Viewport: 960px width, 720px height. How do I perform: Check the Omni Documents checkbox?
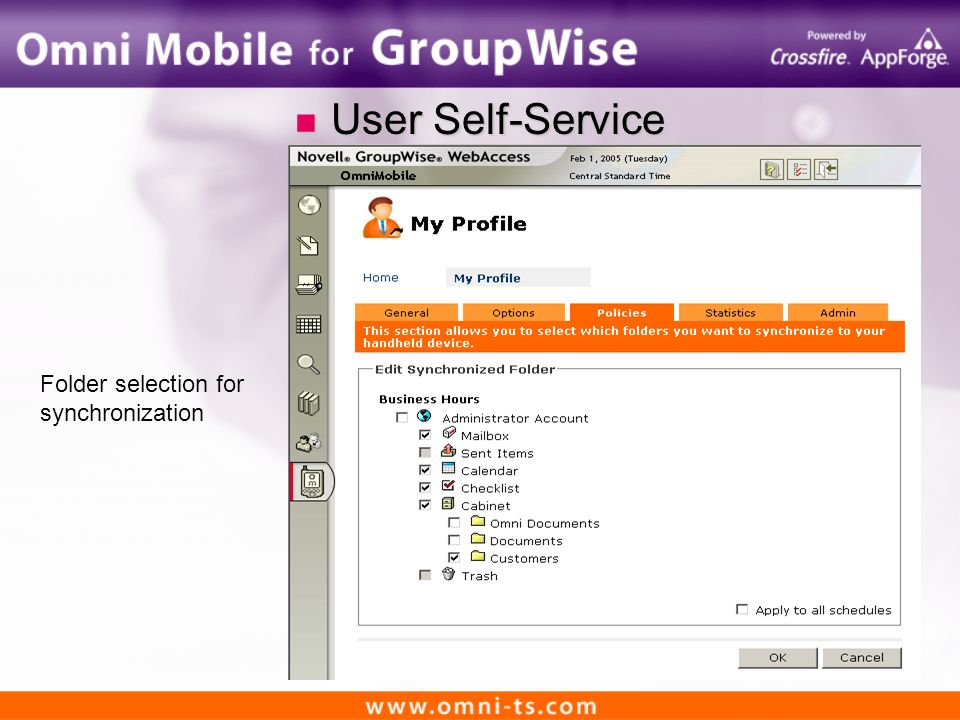pyautogui.click(x=454, y=523)
